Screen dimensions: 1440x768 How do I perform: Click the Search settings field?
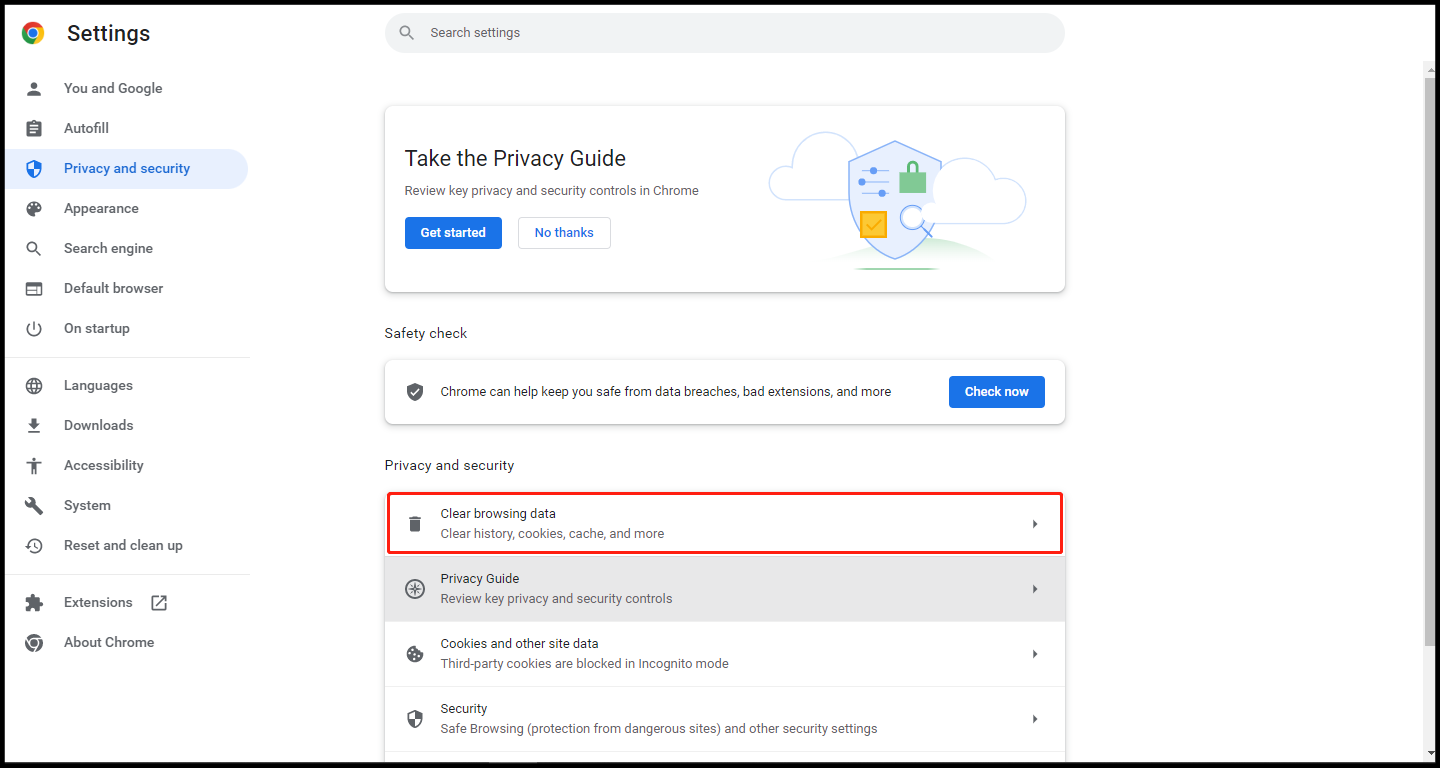pyautogui.click(x=725, y=33)
